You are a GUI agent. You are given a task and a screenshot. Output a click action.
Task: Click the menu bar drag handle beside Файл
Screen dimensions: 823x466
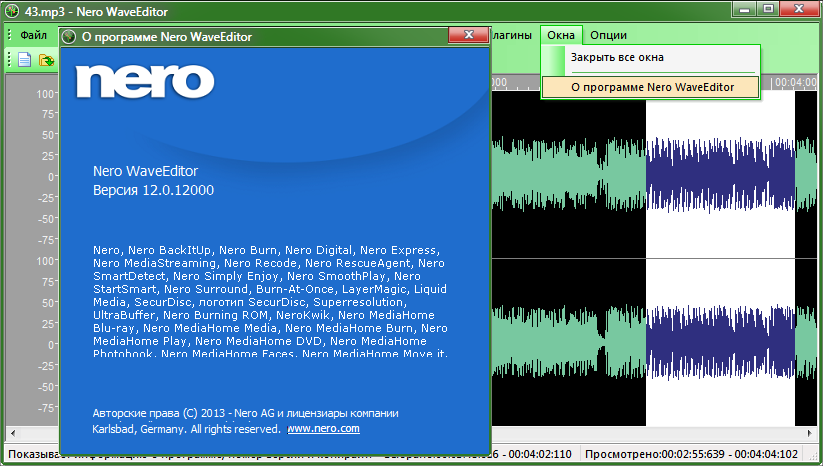click(x=9, y=35)
